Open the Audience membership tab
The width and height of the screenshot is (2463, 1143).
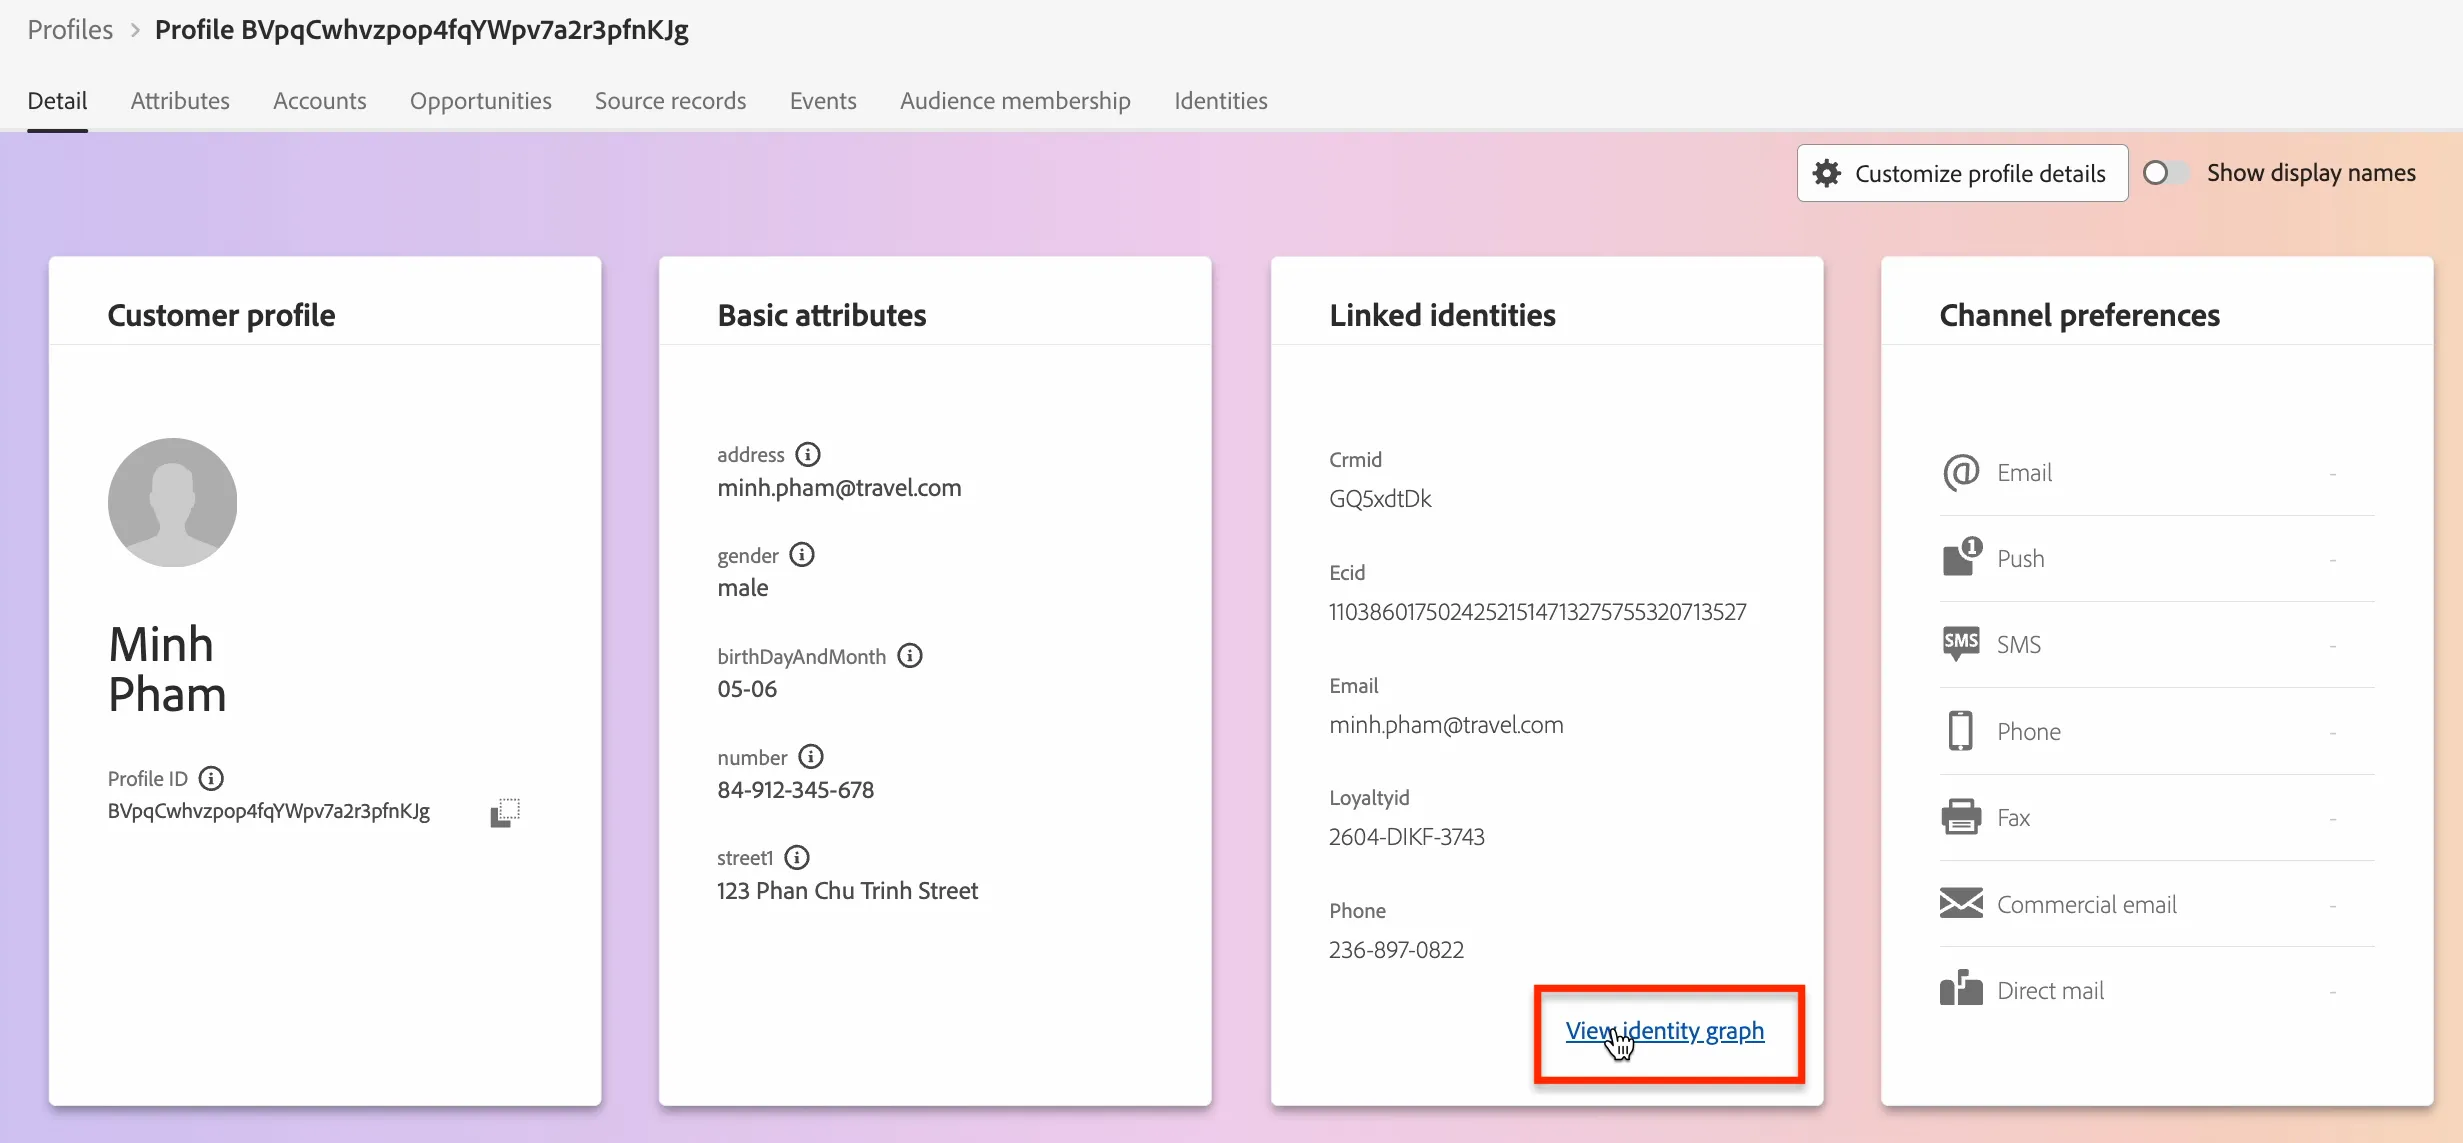[1015, 101]
